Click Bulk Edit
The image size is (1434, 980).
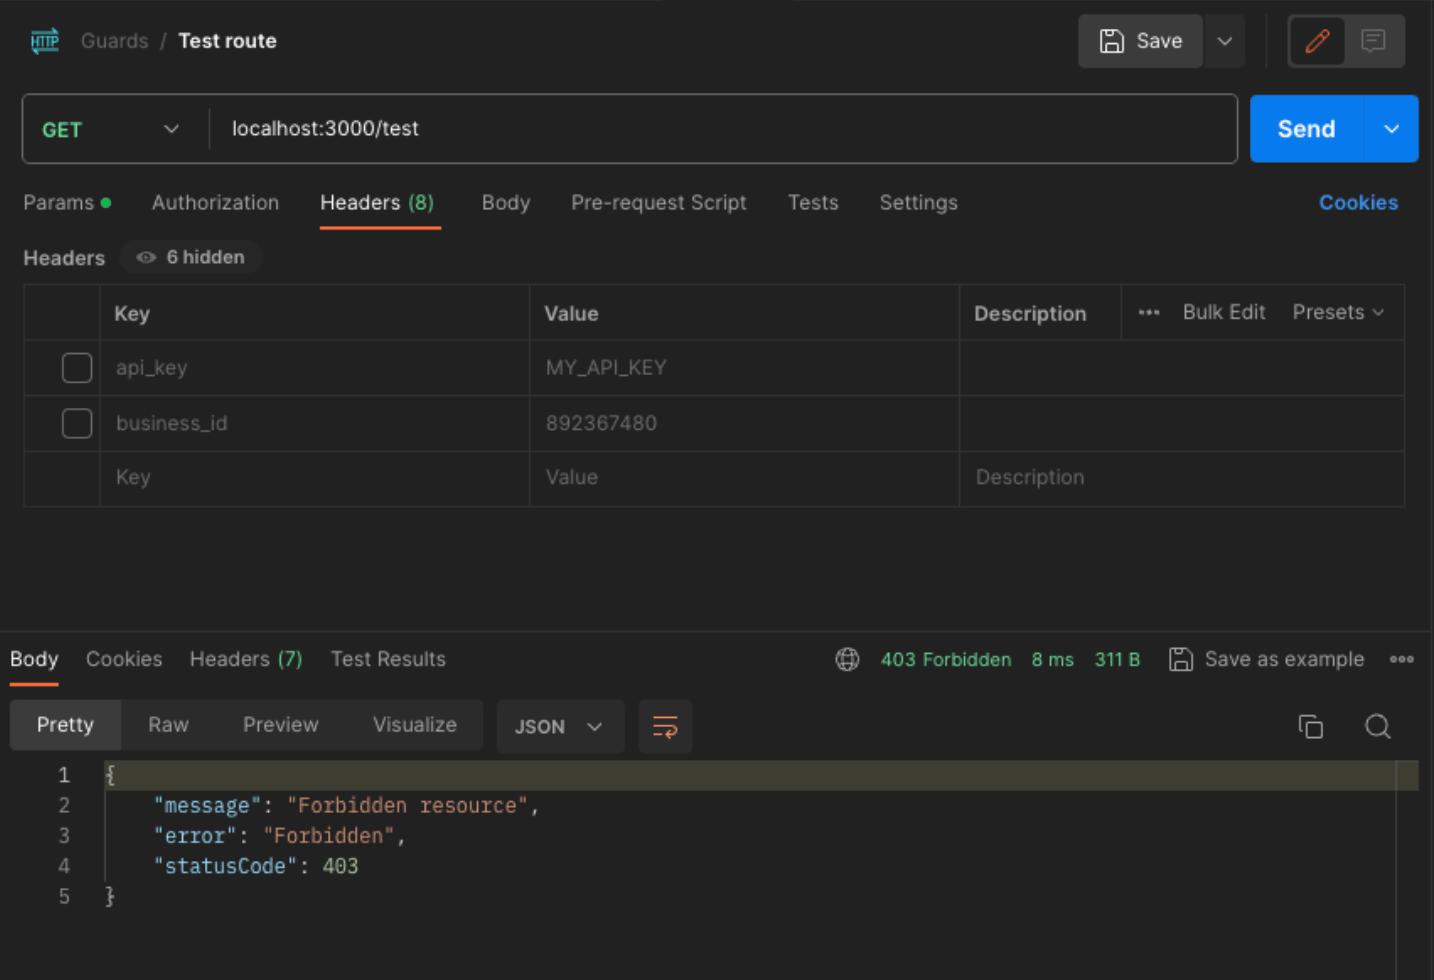point(1224,312)
